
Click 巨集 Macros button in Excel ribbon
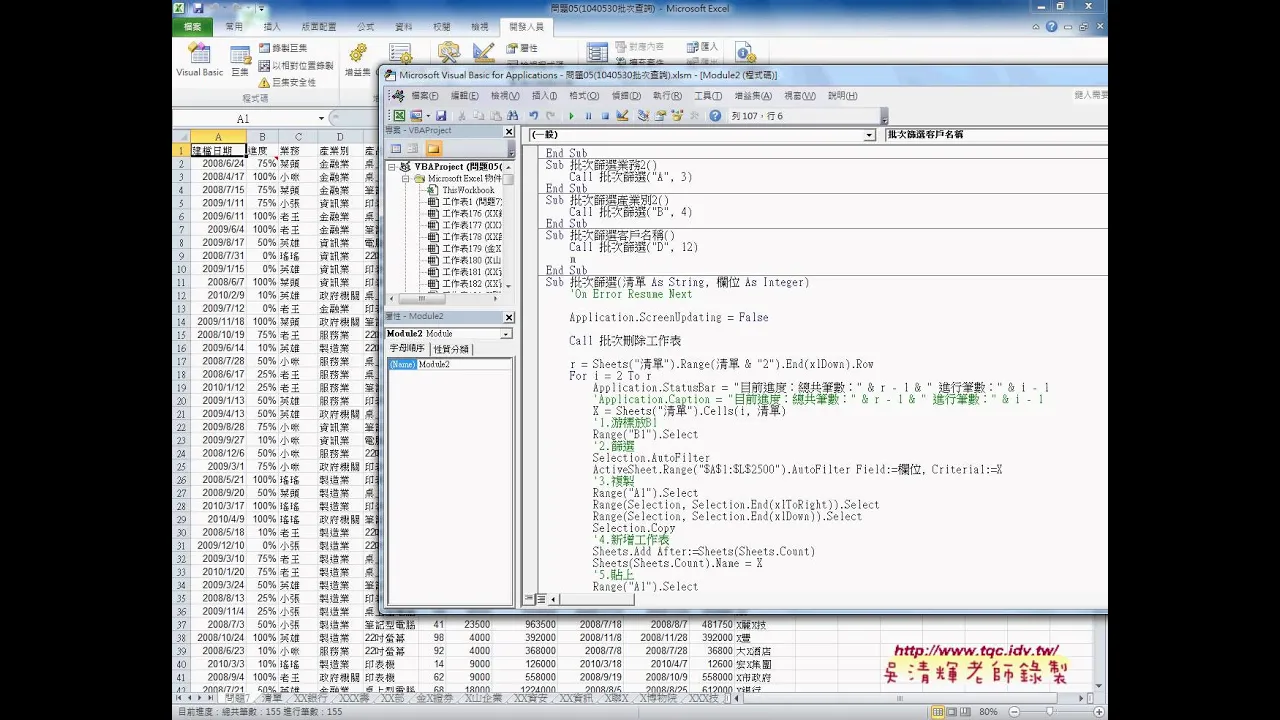pos(240,60)
